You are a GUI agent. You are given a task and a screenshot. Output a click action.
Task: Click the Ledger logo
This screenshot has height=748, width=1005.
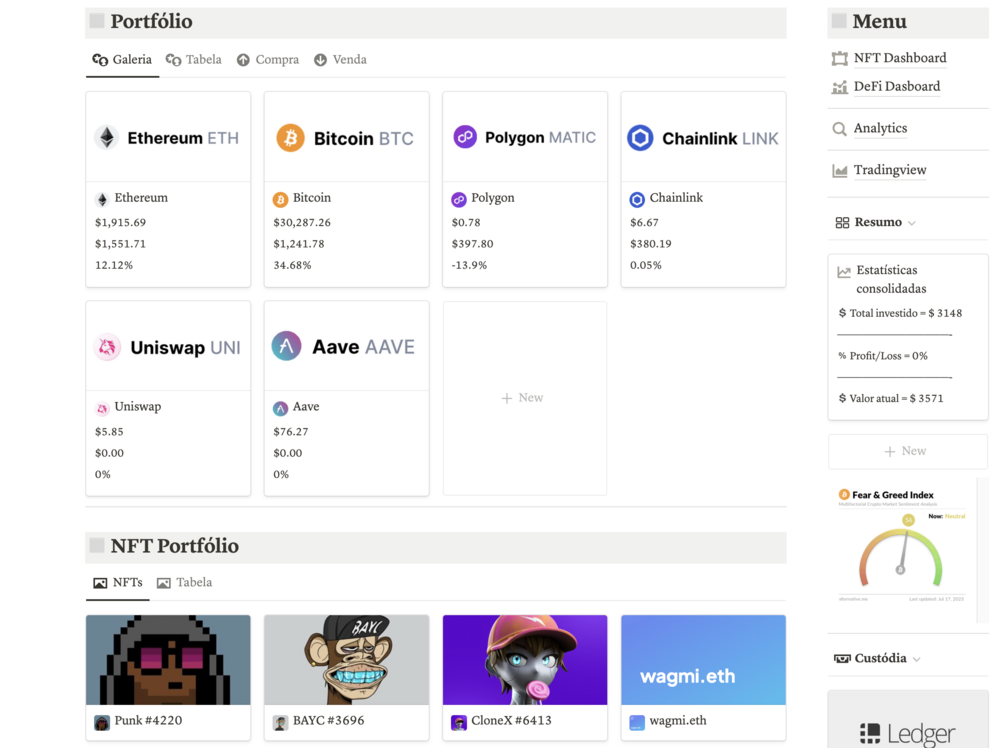coord(907,733)
